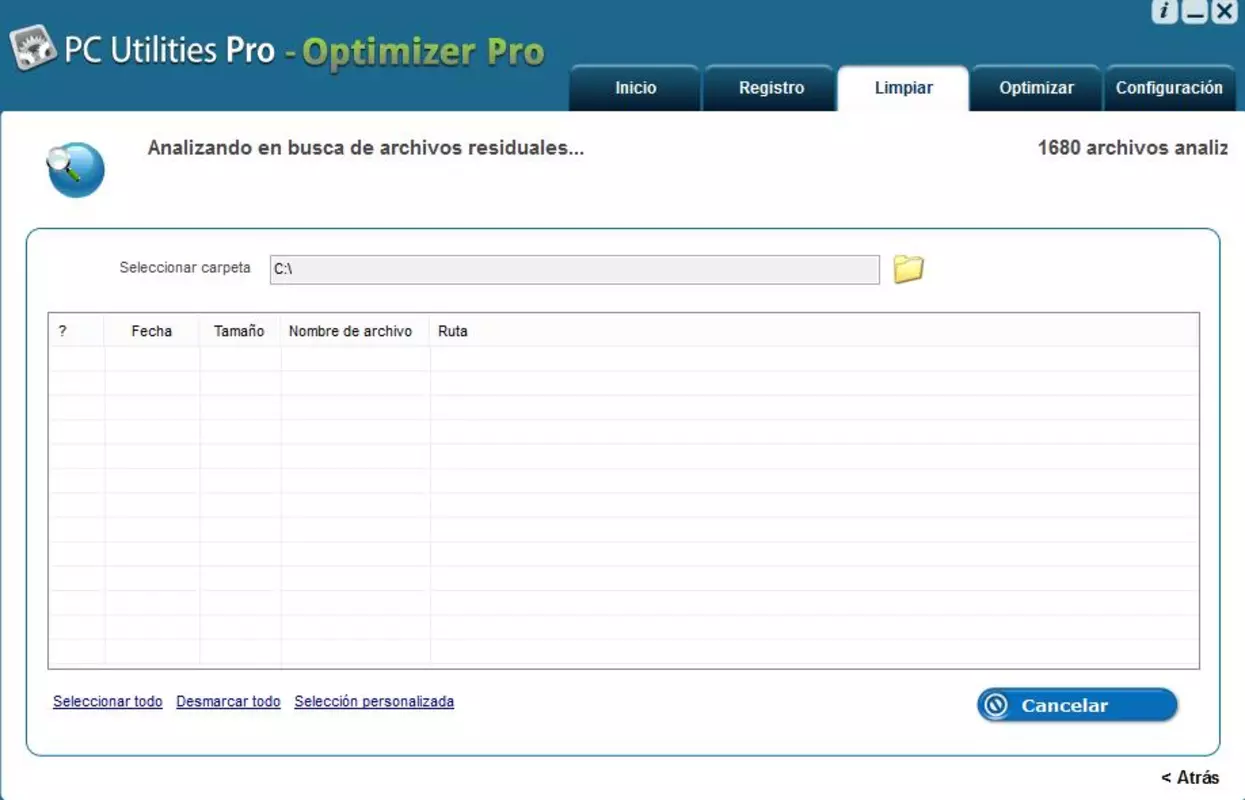Sort by the Fecha column header
Screen dimensions: 1245x800
[152, 331]
